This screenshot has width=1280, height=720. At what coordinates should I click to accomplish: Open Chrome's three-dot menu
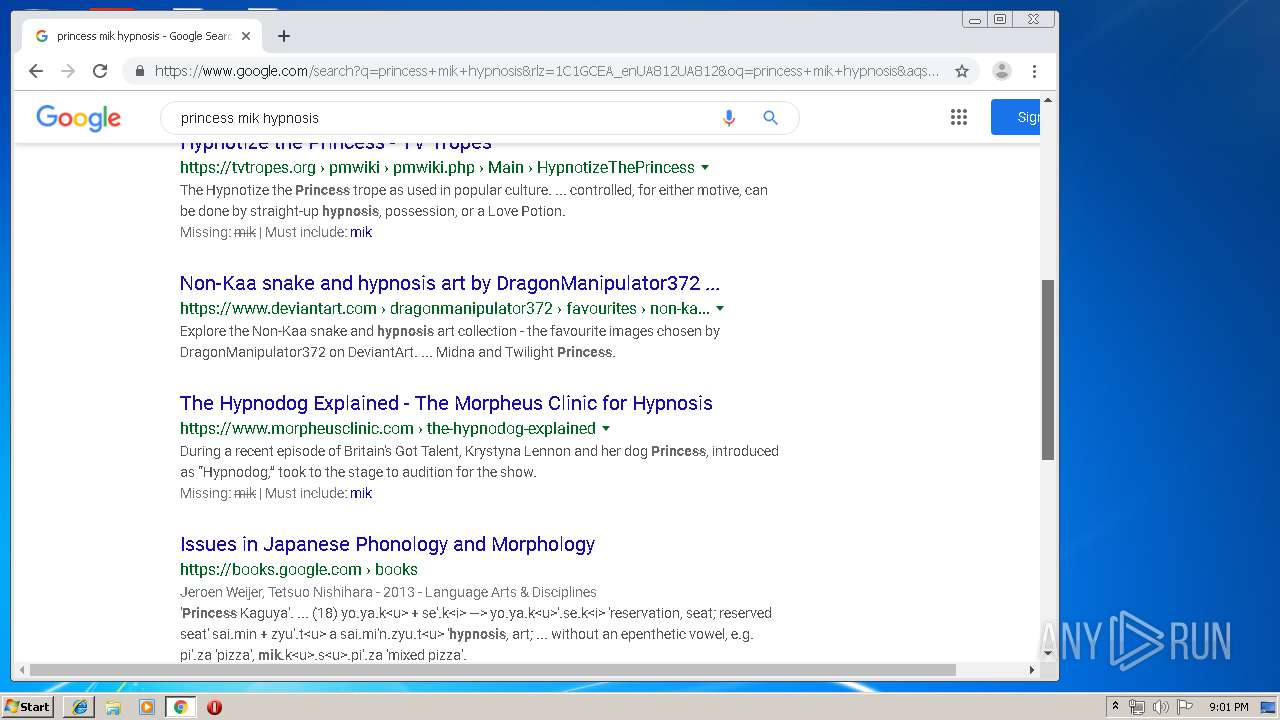click(1034, 71)
